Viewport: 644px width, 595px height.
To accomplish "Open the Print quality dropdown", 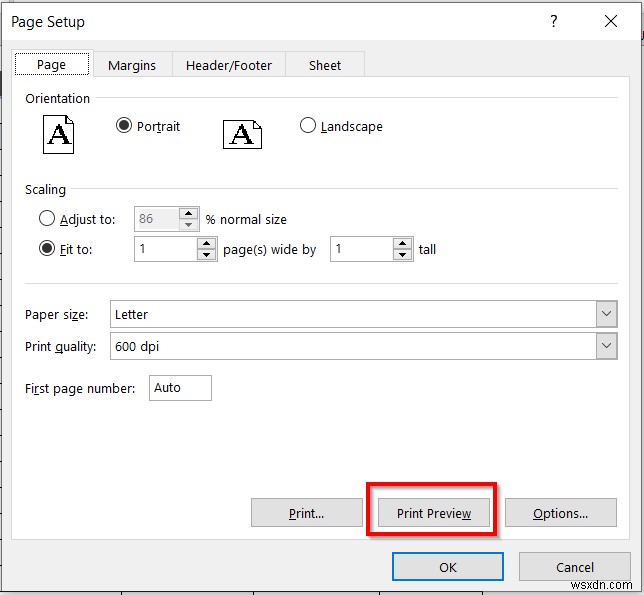I will [607, 346].
